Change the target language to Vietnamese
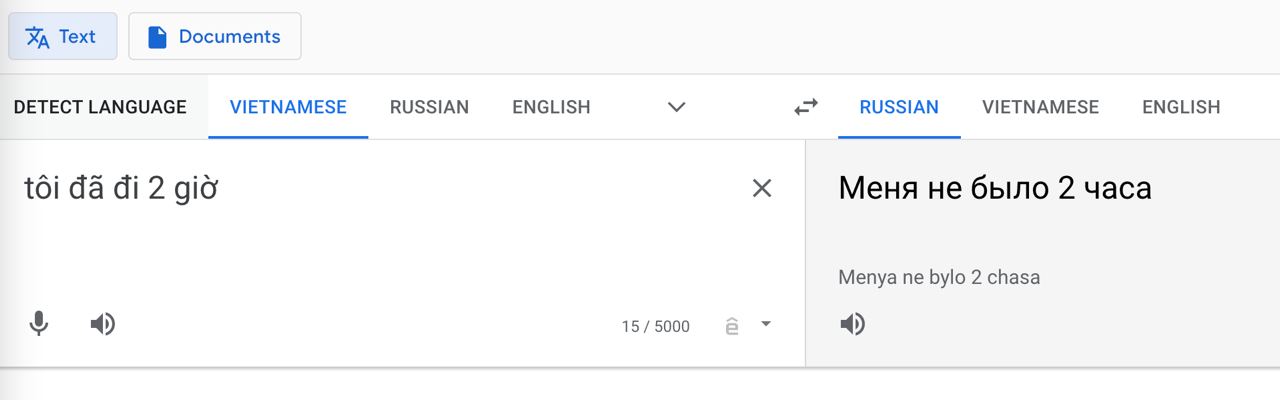 pyautogui.click(x=1040, y=107)
